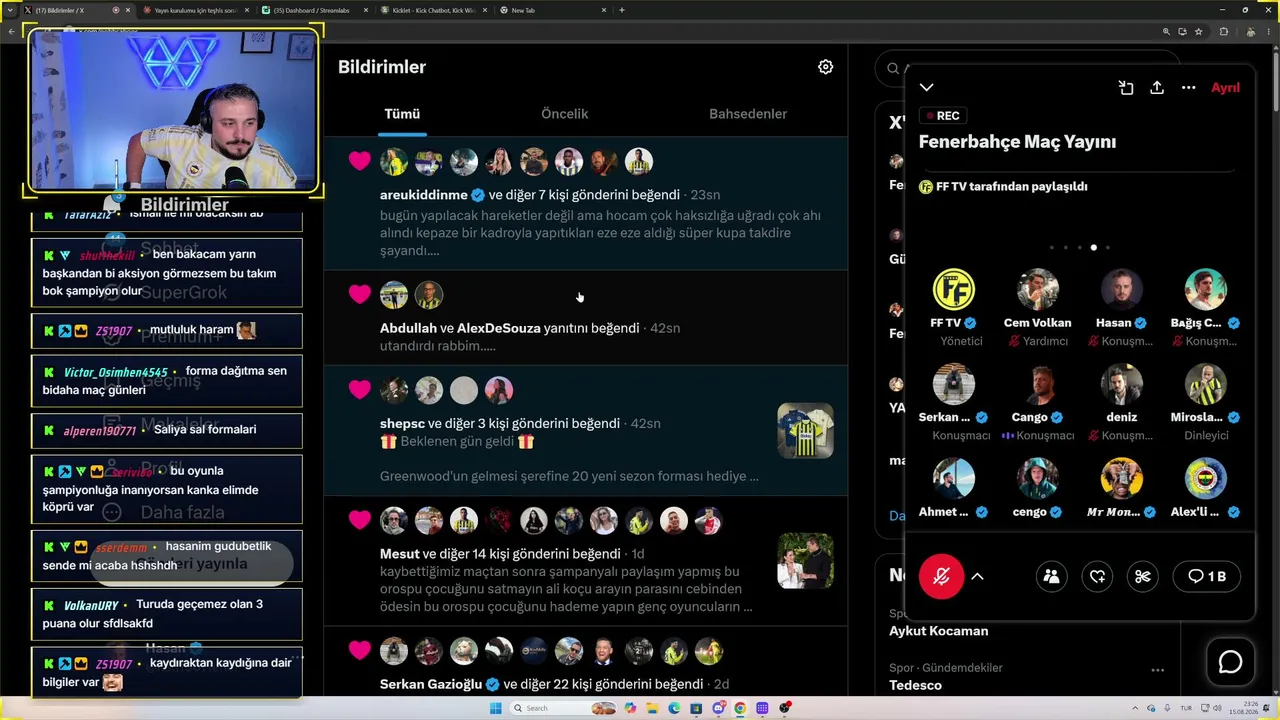
Task: Open the areukiddinme like notification
Action: [586, 204]
